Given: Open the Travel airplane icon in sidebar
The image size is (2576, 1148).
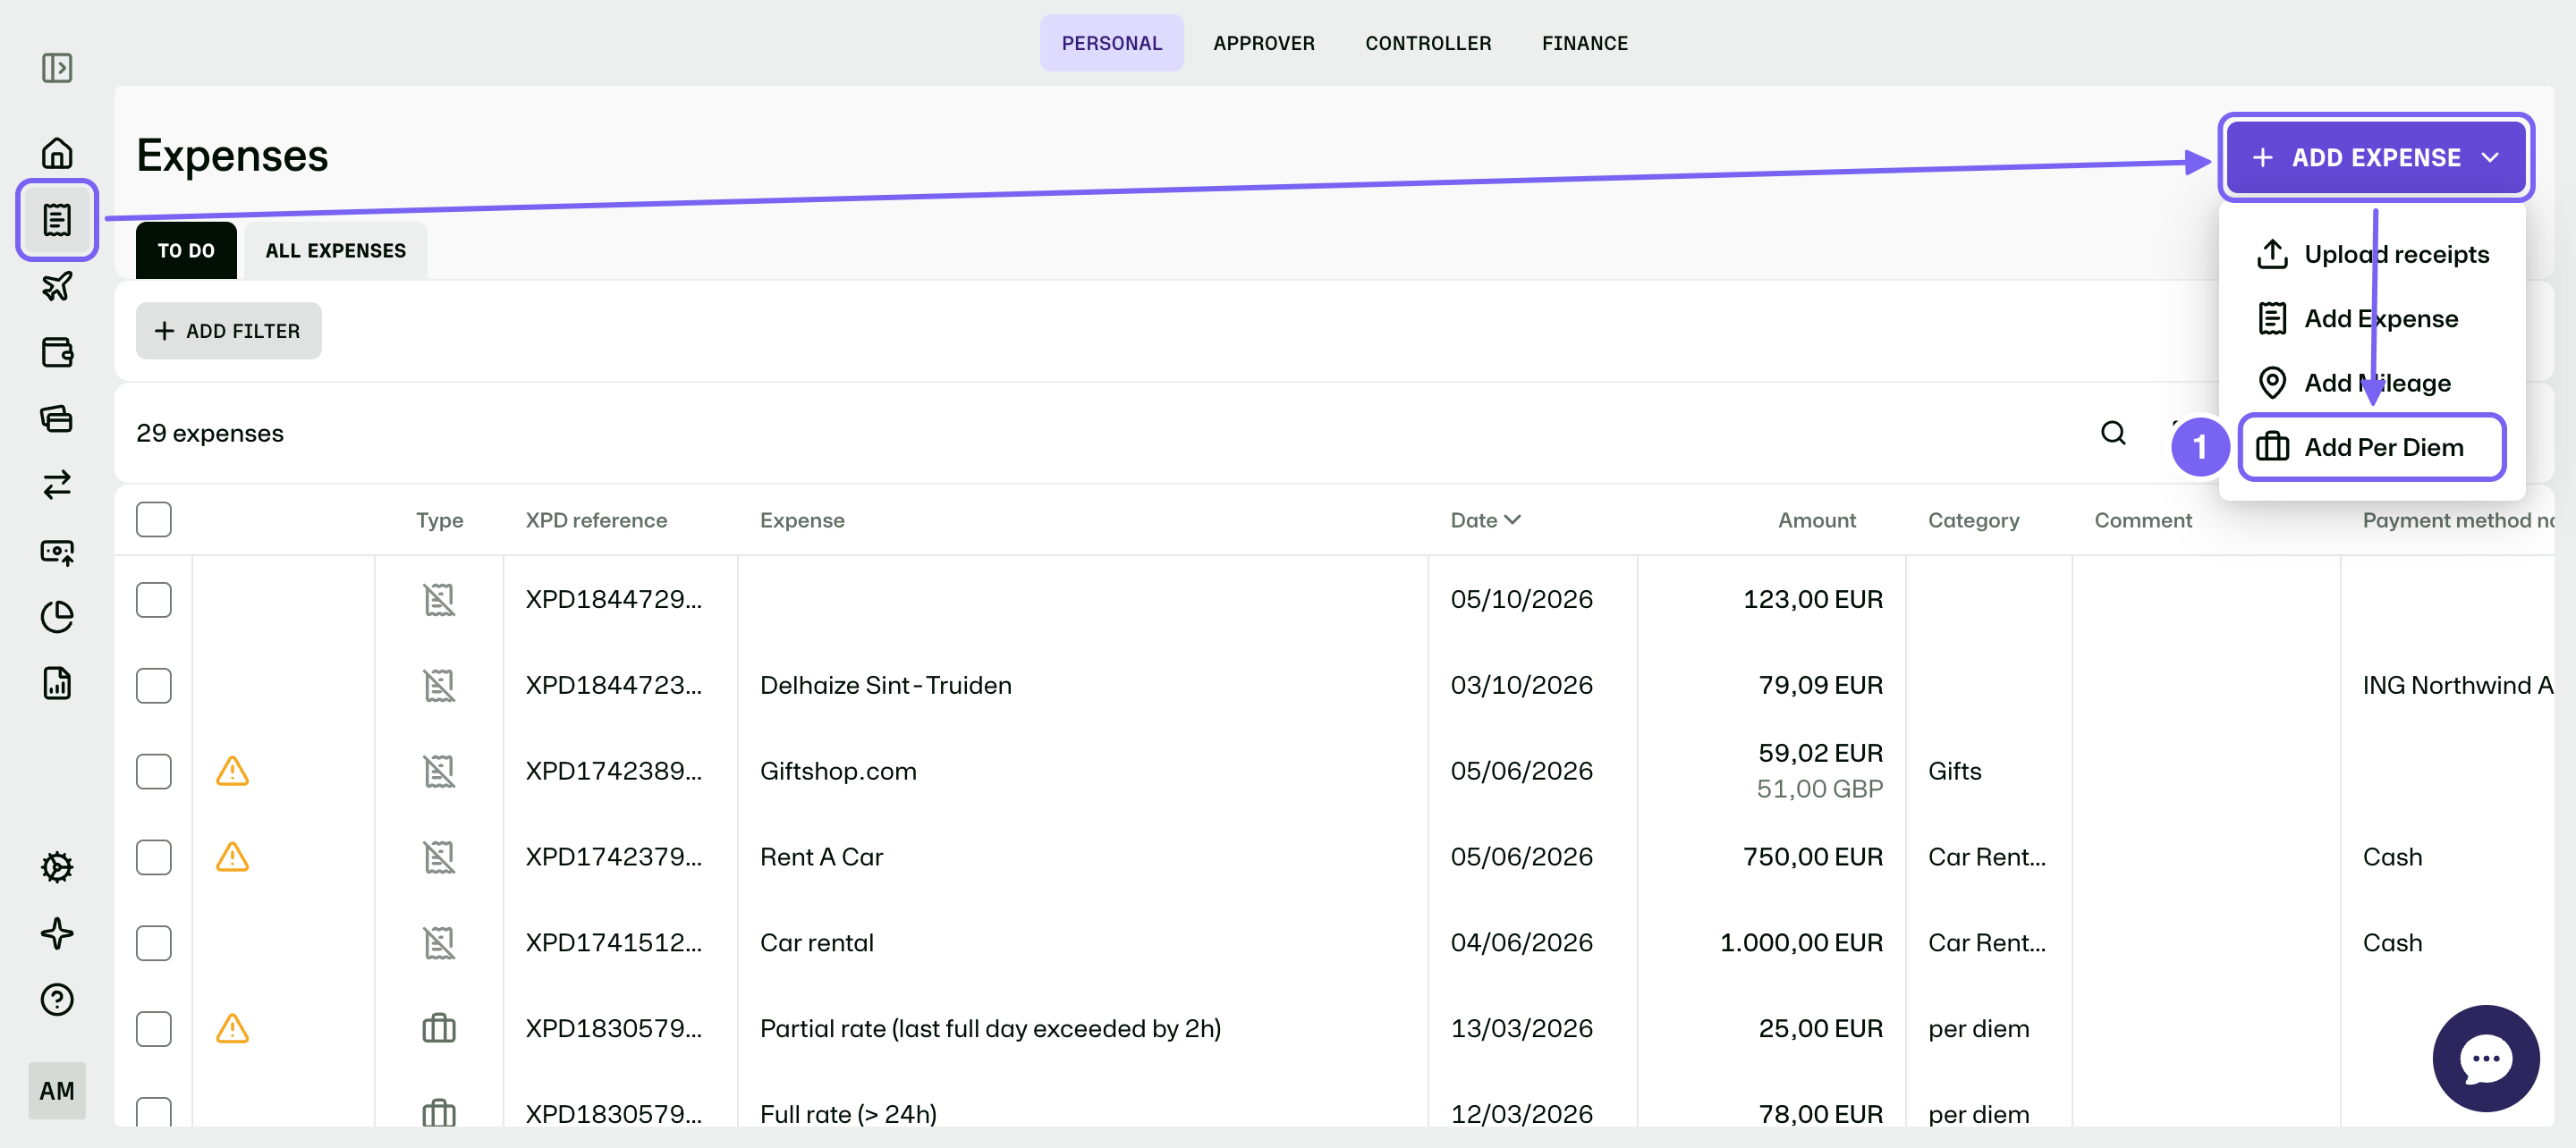Looking at the screenshot, I should [x=57, y=286].
